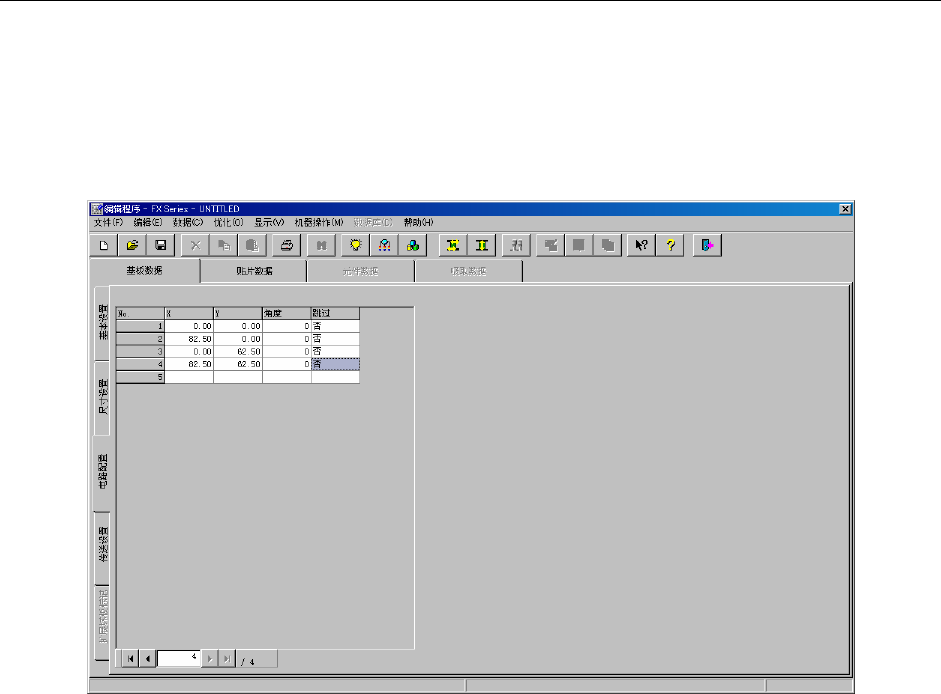Click the three colored balls toolbar icon
The height and width of the screenshot is (694, 941).
click(413, 245)
